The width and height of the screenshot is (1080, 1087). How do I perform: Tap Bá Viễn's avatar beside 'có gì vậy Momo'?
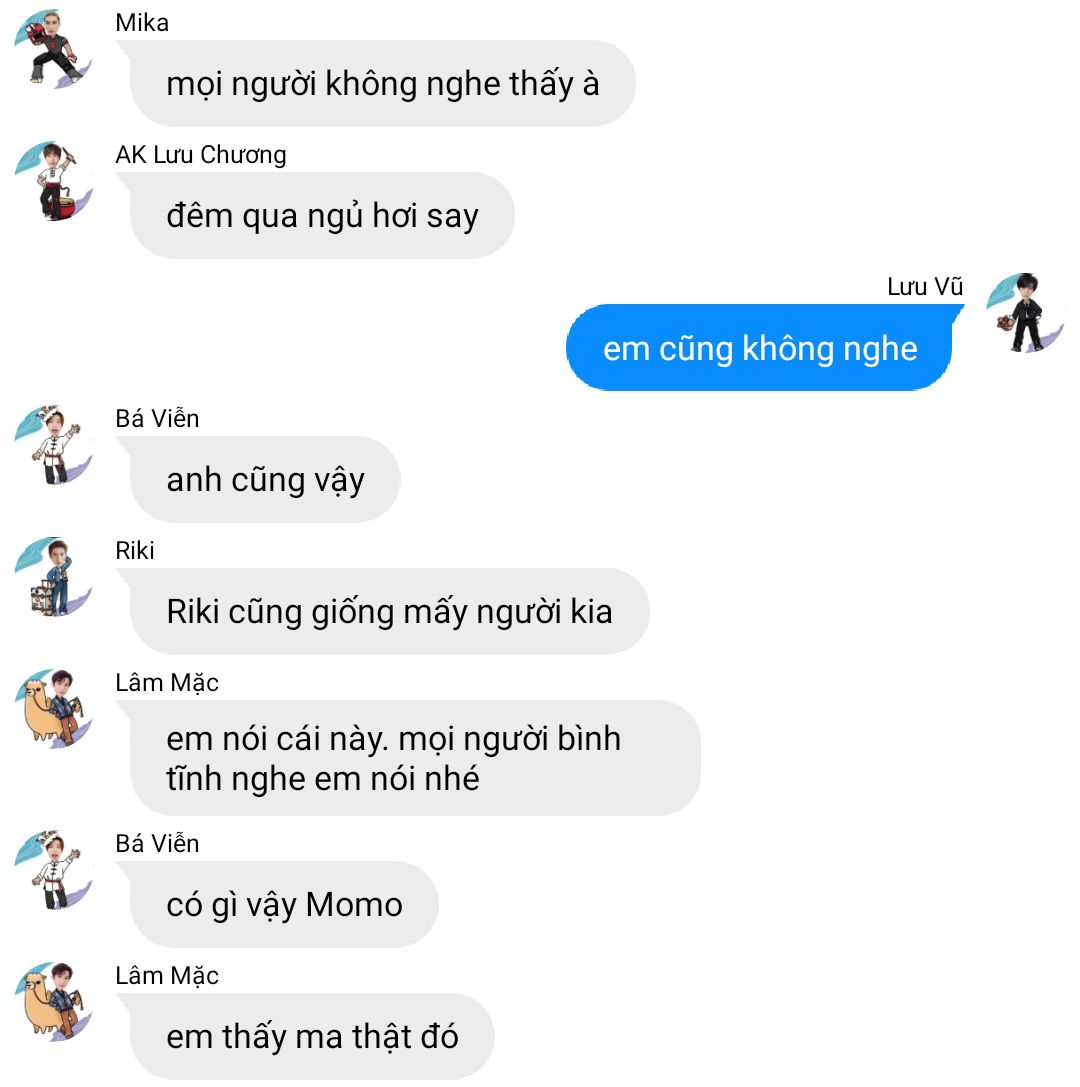pos(53,869)
